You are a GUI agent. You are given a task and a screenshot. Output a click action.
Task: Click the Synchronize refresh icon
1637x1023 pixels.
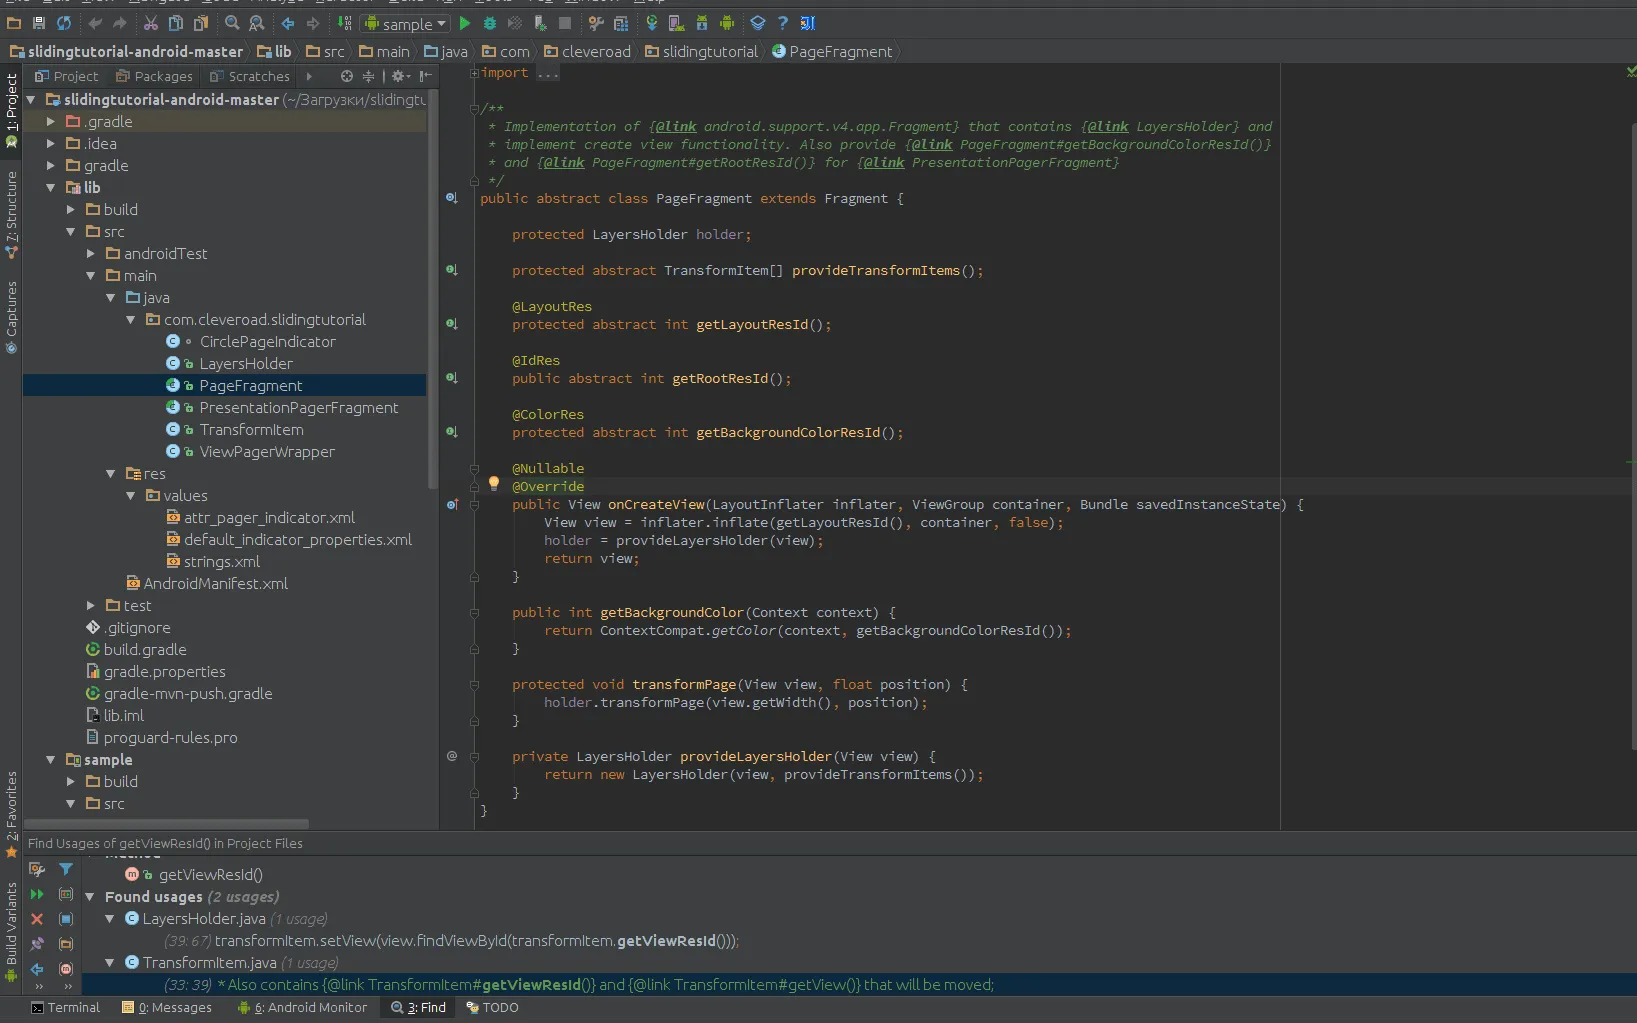pyautogui.click(x=64, y=23)
